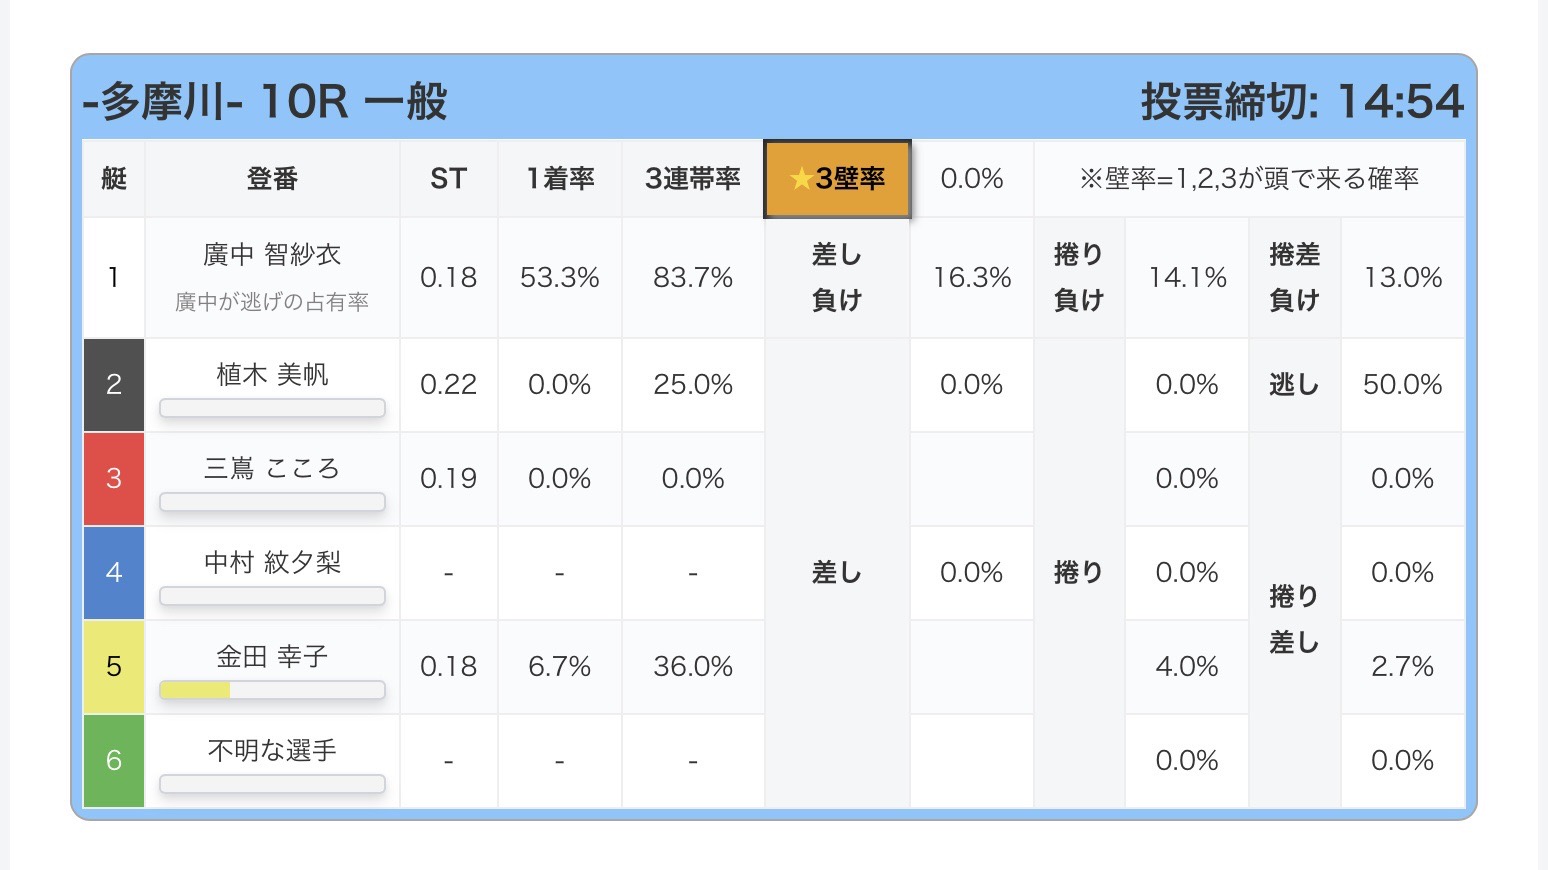Screen dimensions: 1548x870
Task: Select boat number 1 white cell
Action: tap(114, 278)
